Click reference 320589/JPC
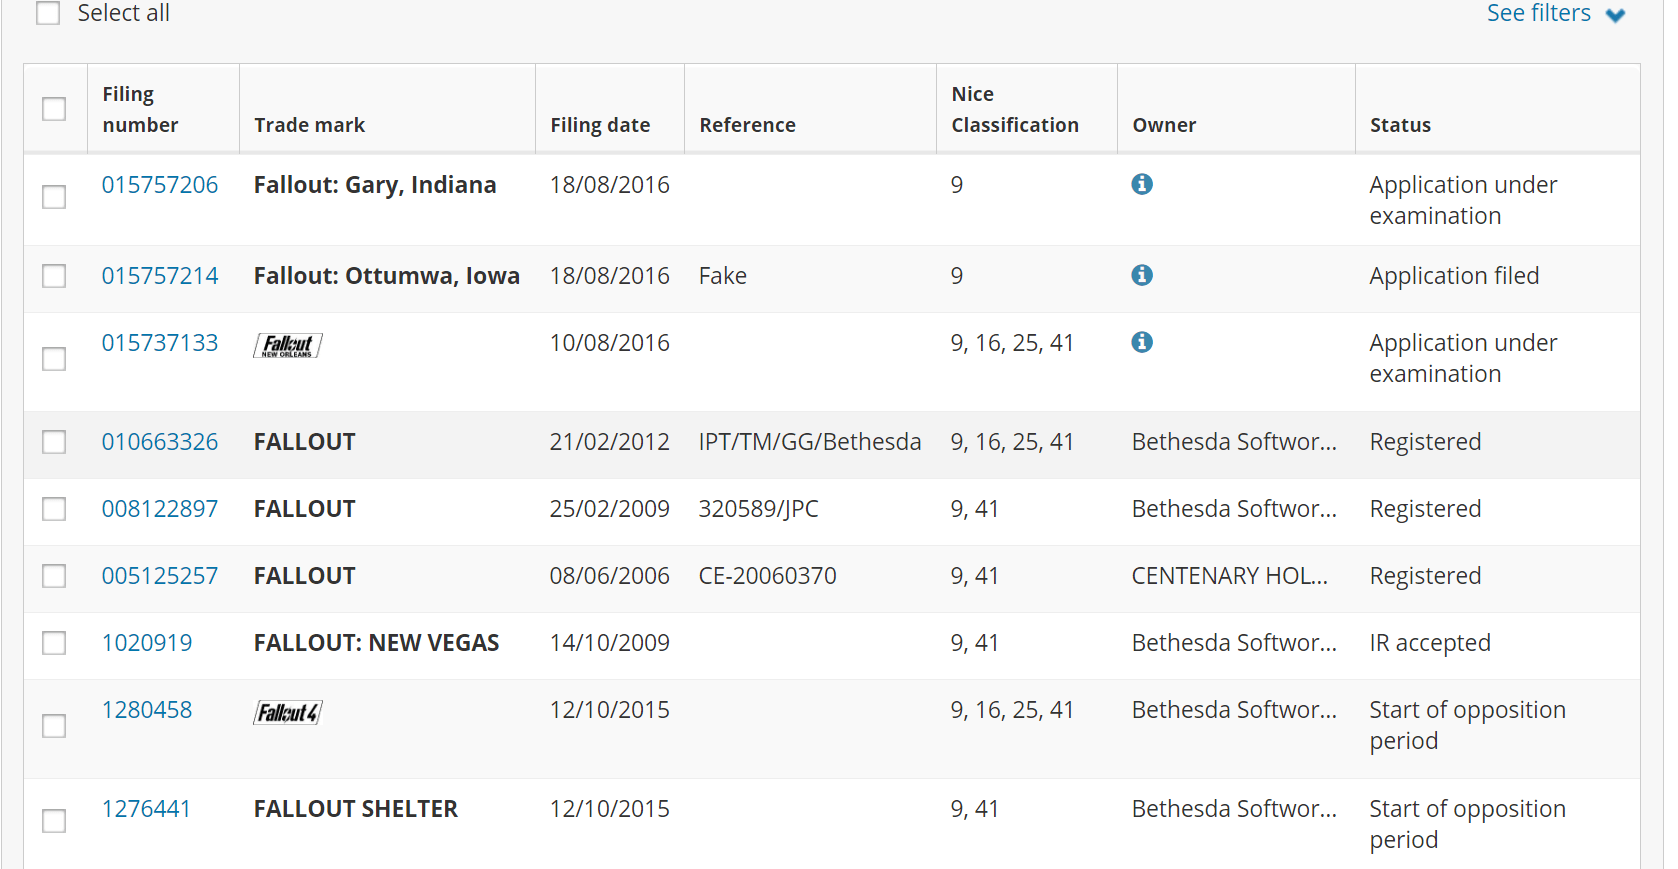The width and height of the screenshot is (1678, 869). point(758,509)
